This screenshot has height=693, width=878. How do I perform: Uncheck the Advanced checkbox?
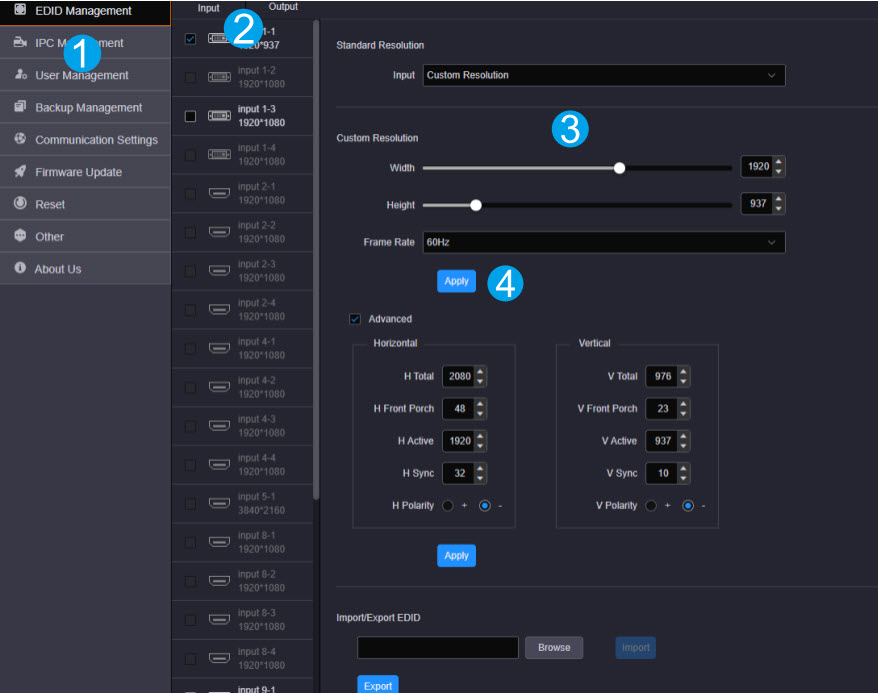(355, 319)
